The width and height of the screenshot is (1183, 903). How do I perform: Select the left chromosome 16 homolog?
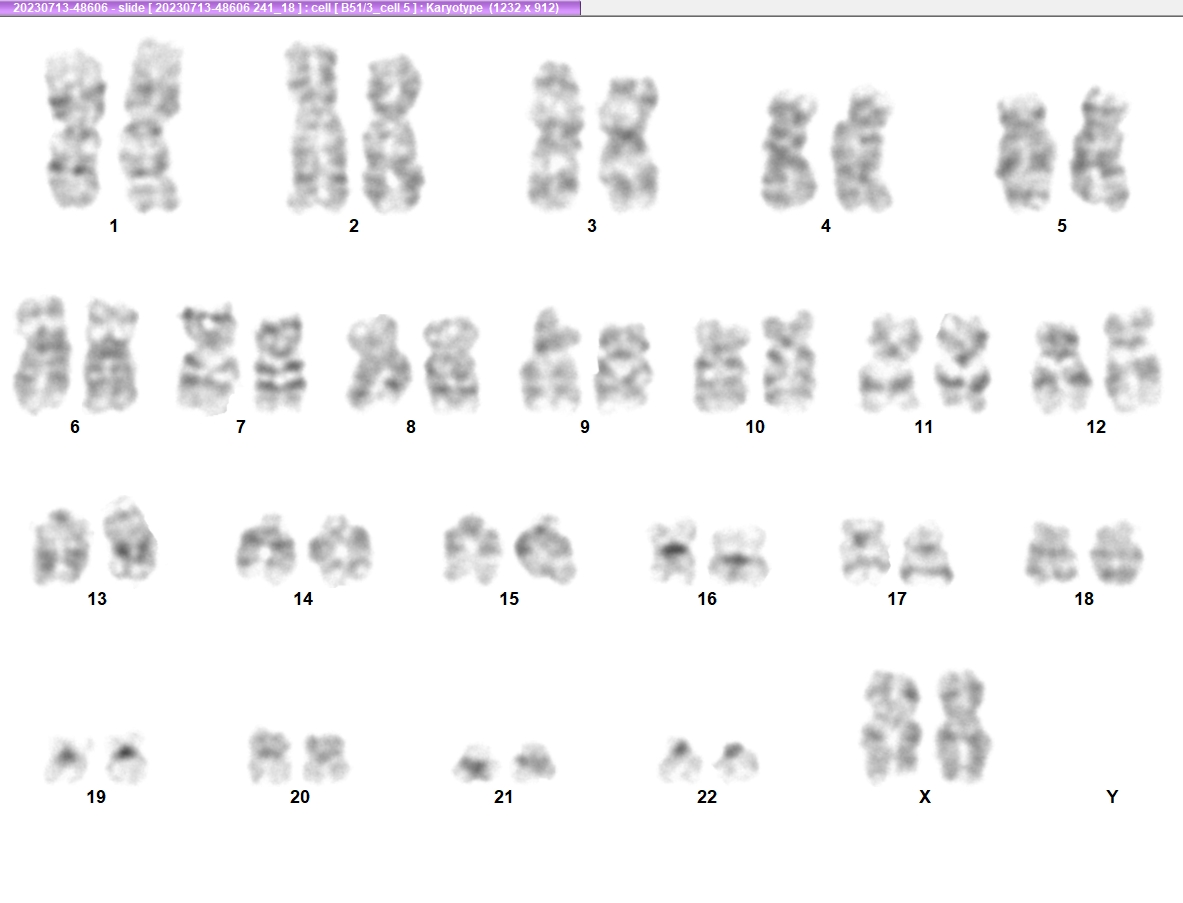[672, 551]
